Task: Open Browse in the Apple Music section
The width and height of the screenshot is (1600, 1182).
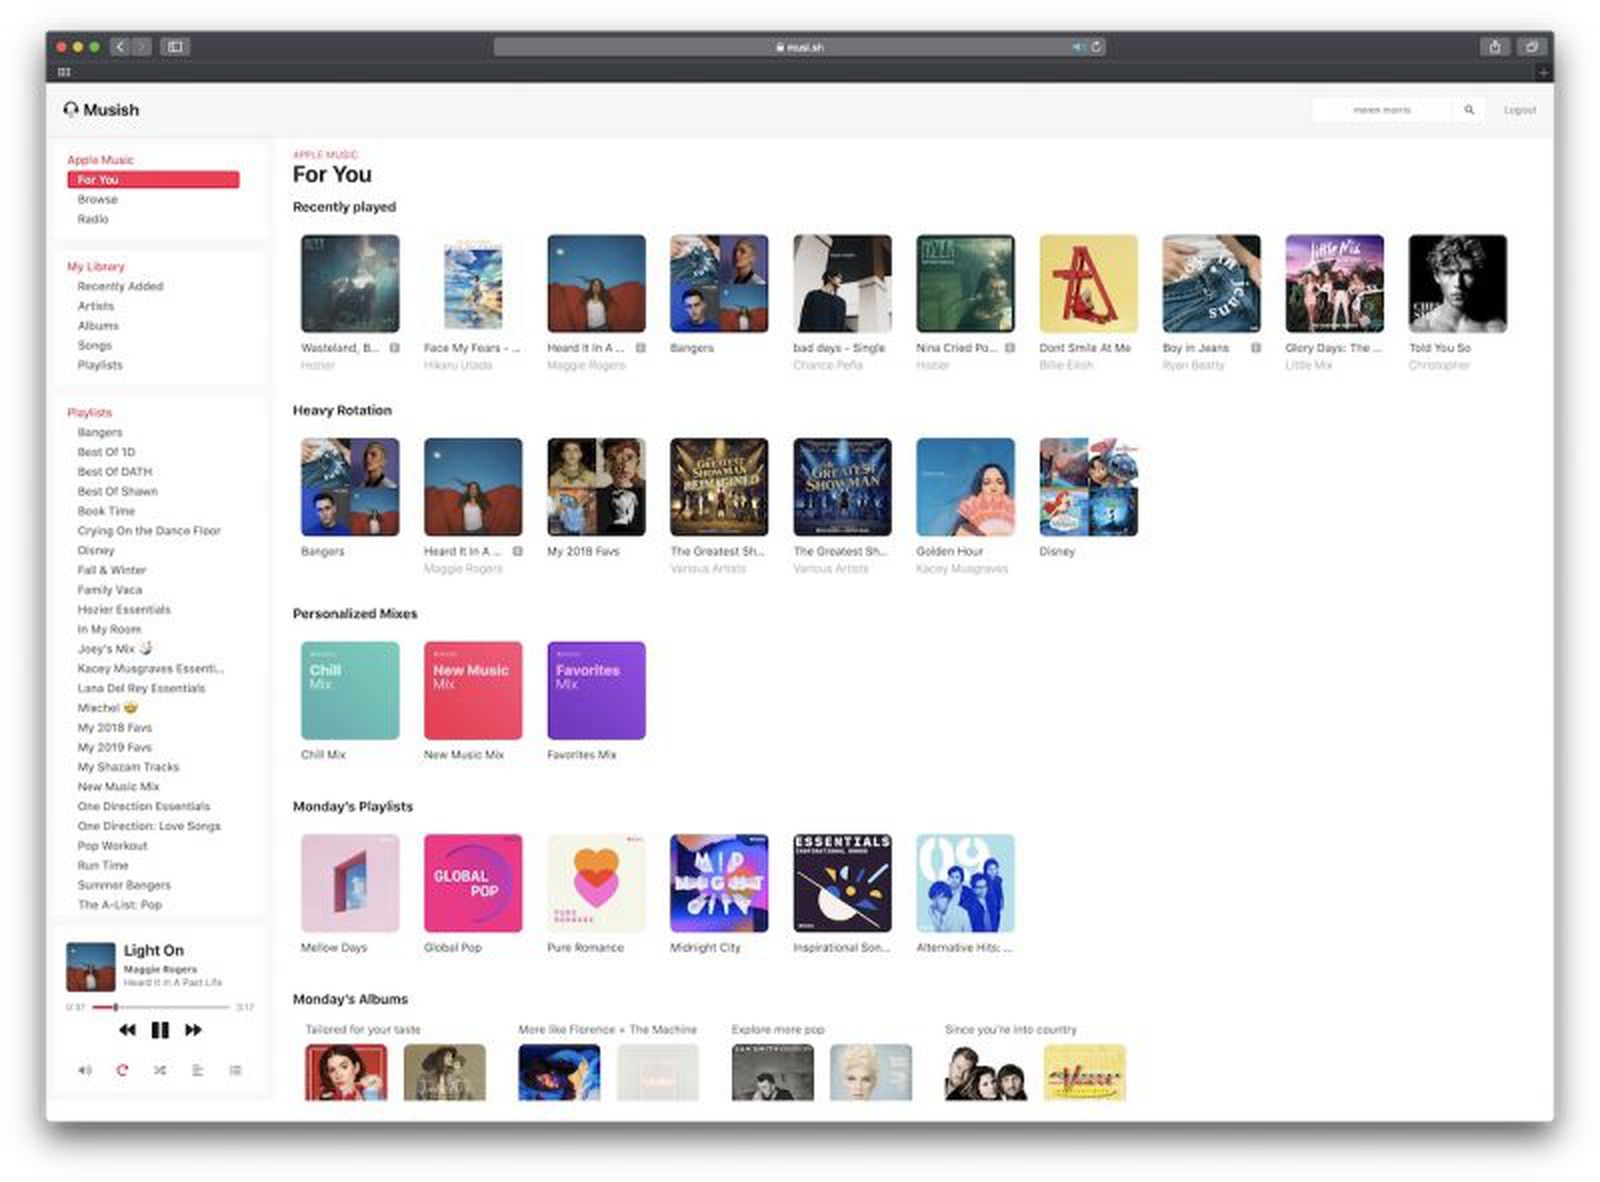Action: click(x=97, y=199)
